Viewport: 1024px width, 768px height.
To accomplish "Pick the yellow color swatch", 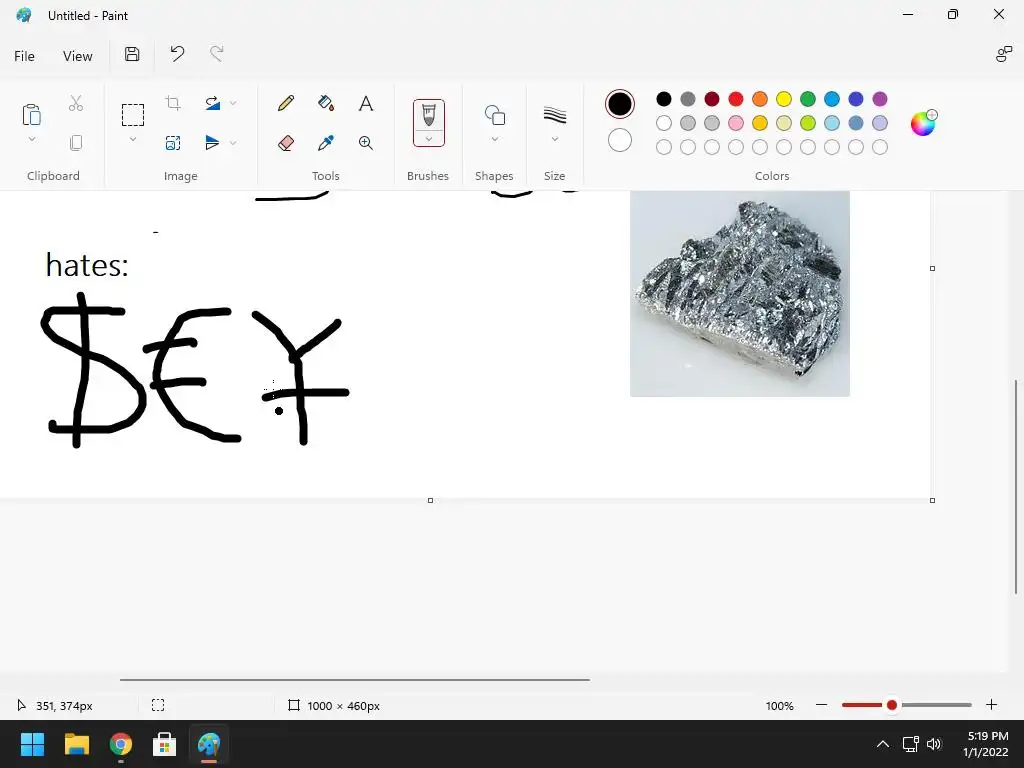I will point(784,99).
